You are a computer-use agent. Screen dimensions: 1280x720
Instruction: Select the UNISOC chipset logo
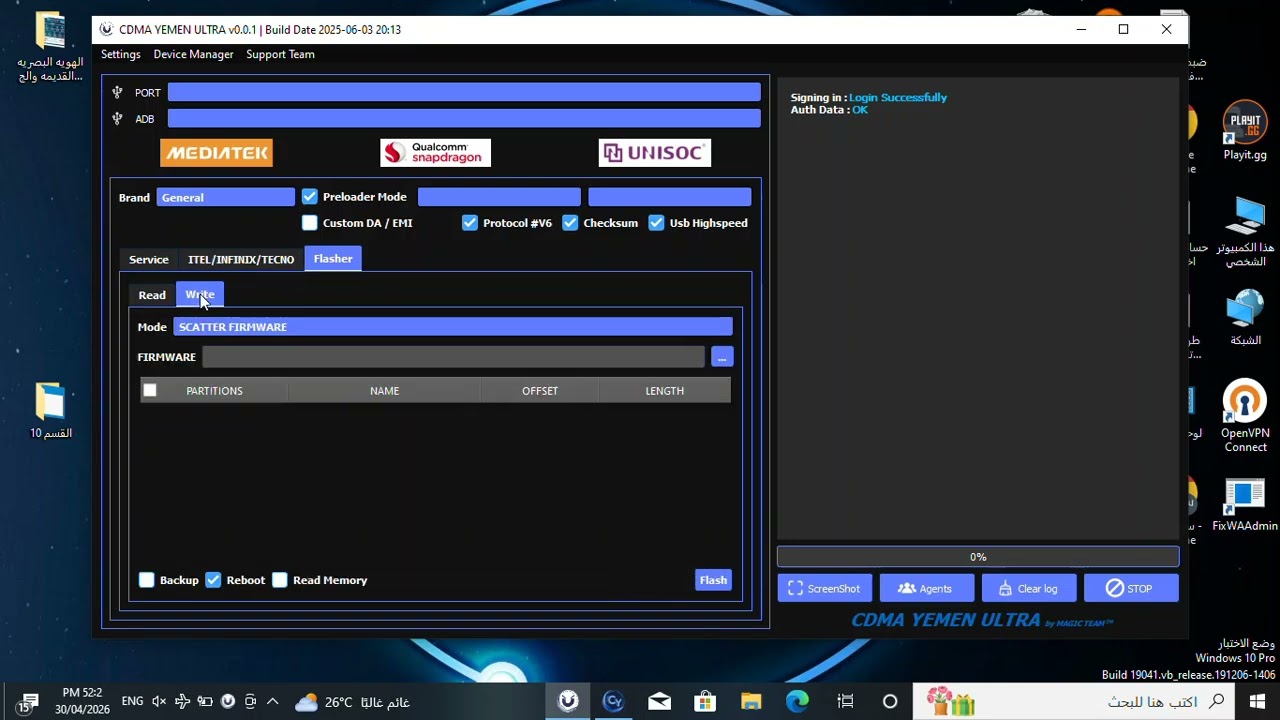coord(654,152)
